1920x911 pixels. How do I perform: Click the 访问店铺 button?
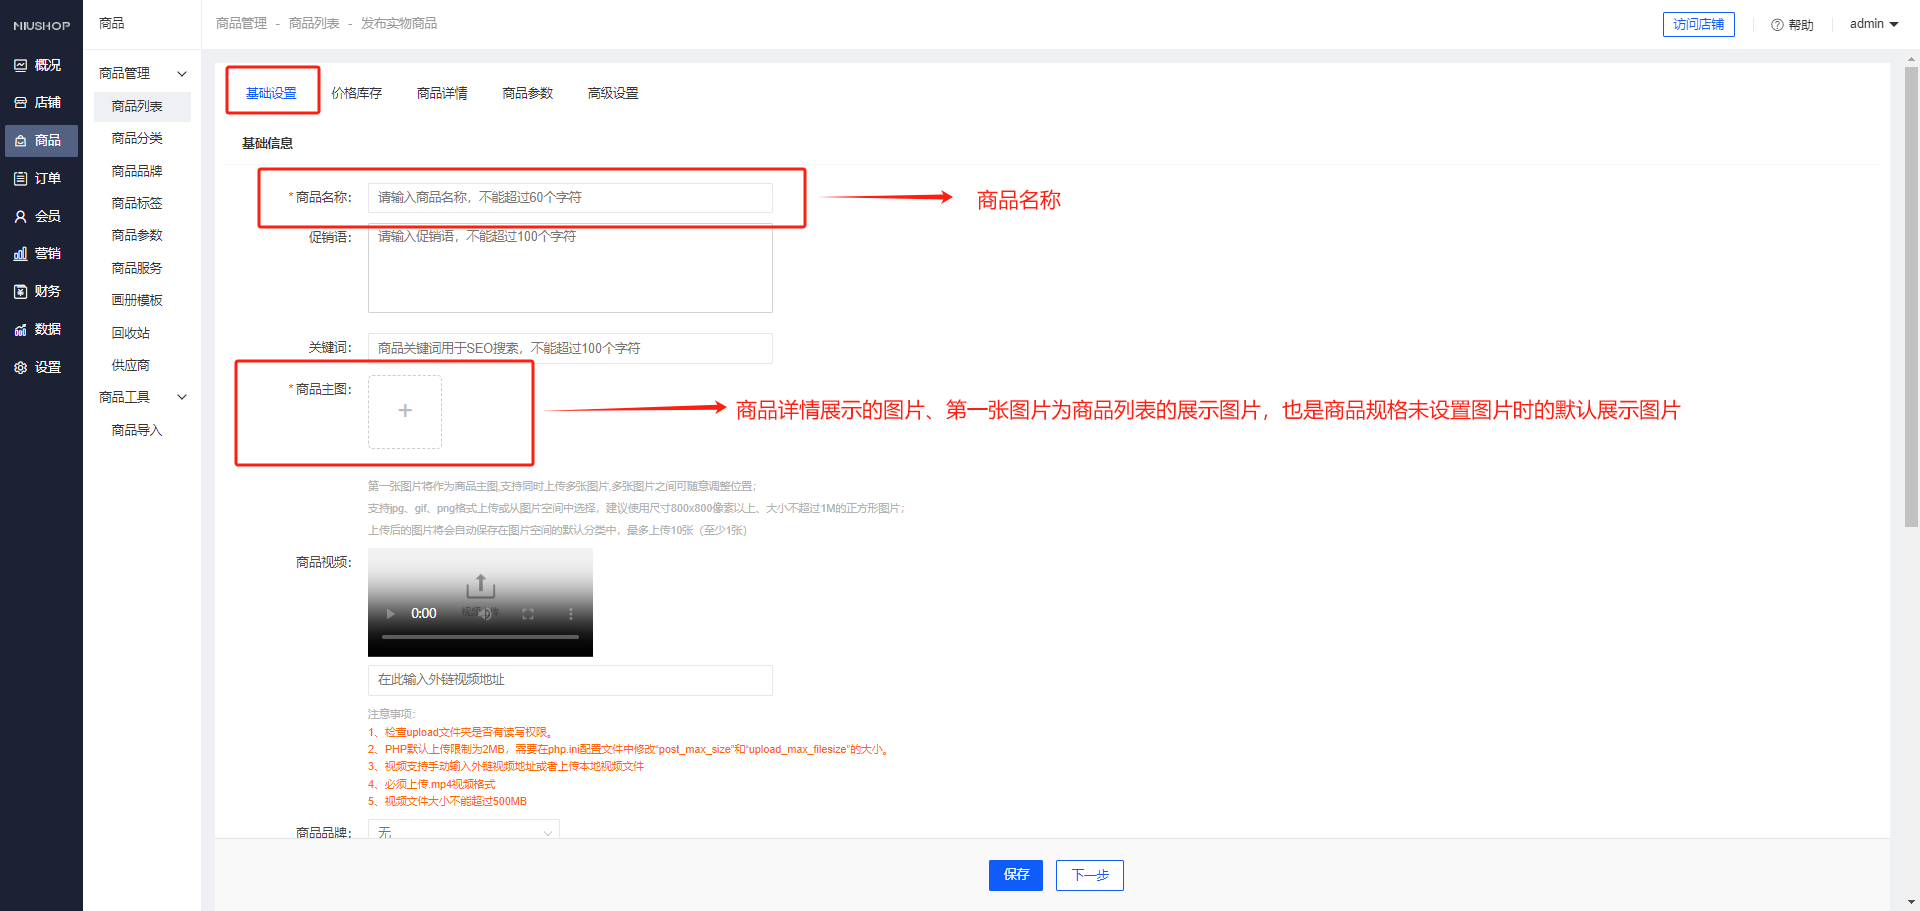1698,24
